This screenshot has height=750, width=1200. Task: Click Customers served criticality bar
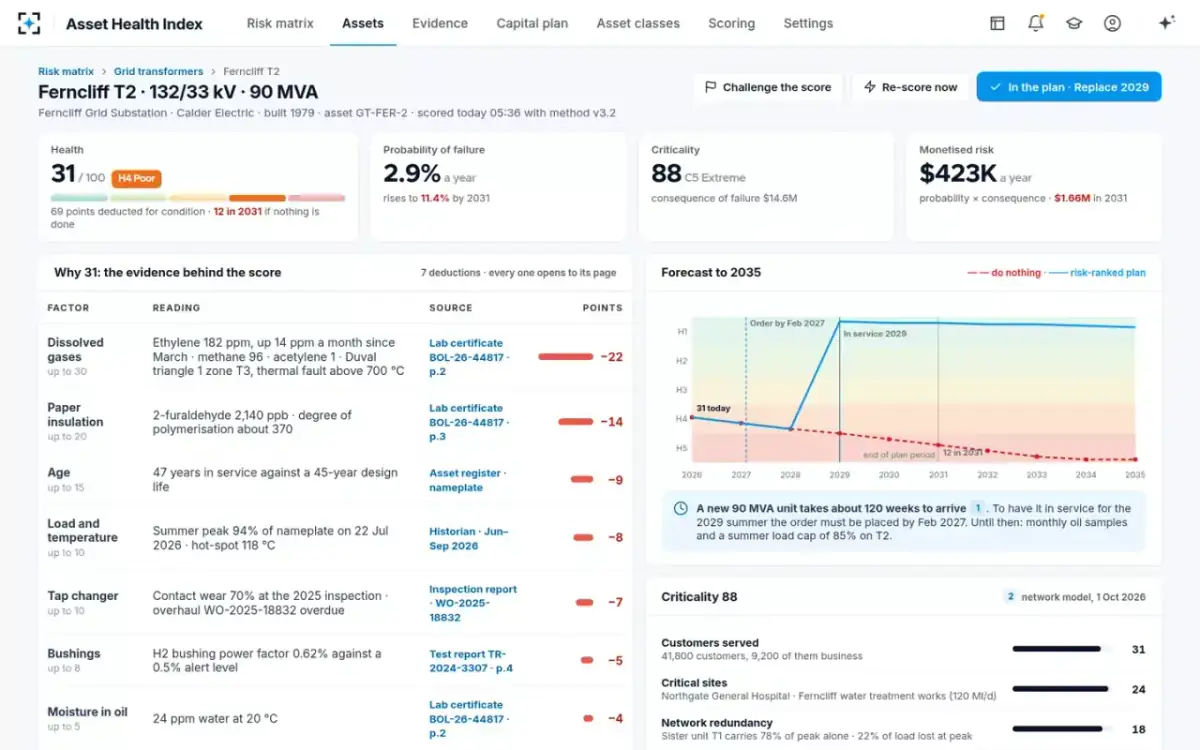pyautogui.click(x=1057, y=649)
